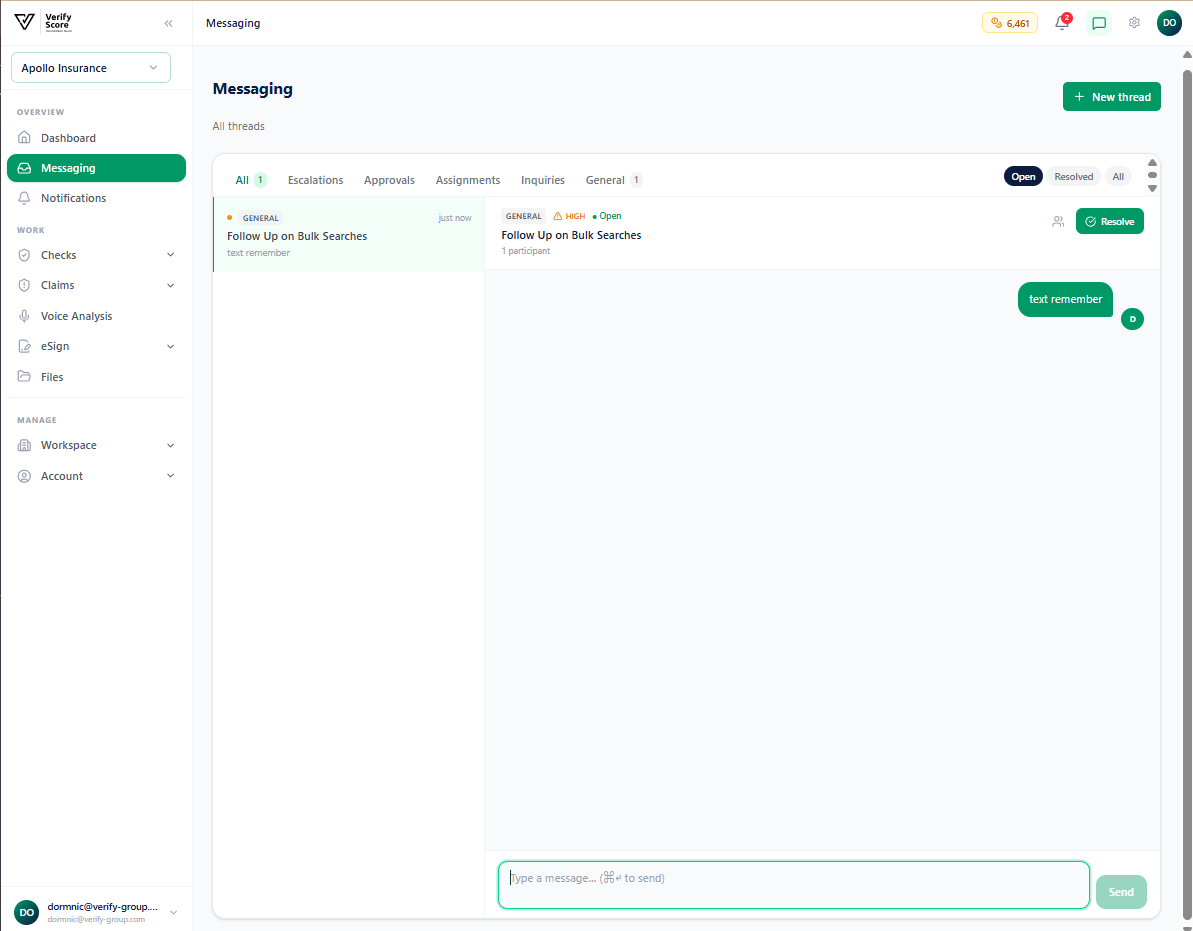Open Voice Analysis page
Image resolution: width=1193 pixels, height=931 pixels.
(96, 316)
